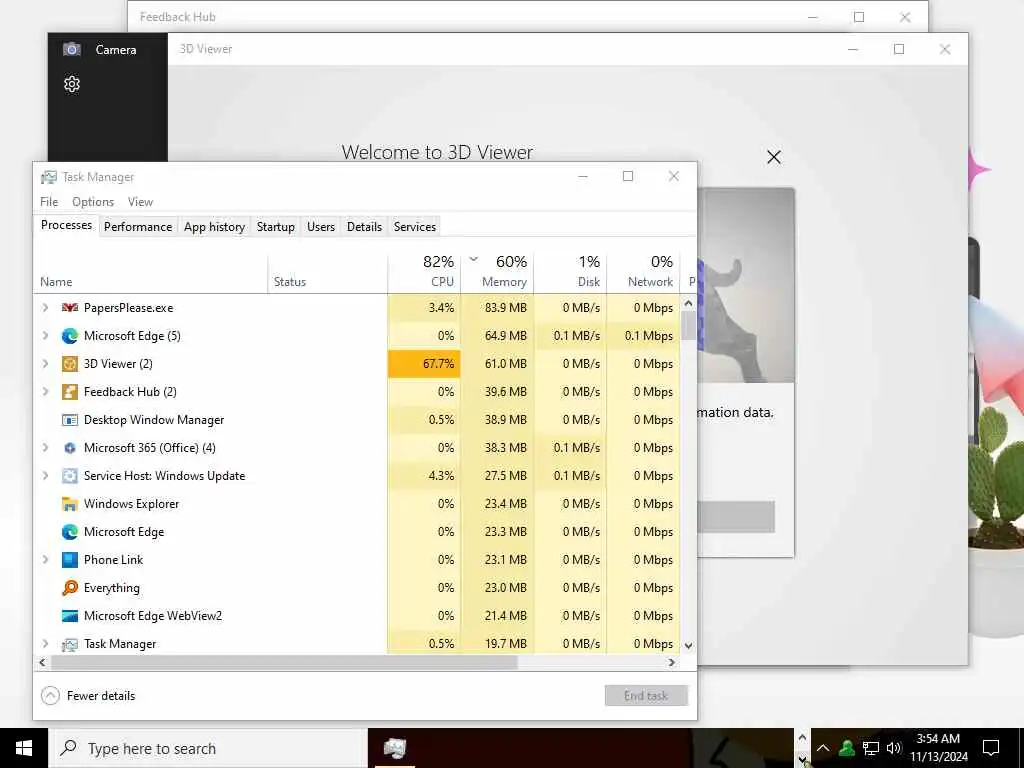Click the single Microsoft Edge process icon
The width and height of the screenshot is (1024, 768).
point(69,532)
